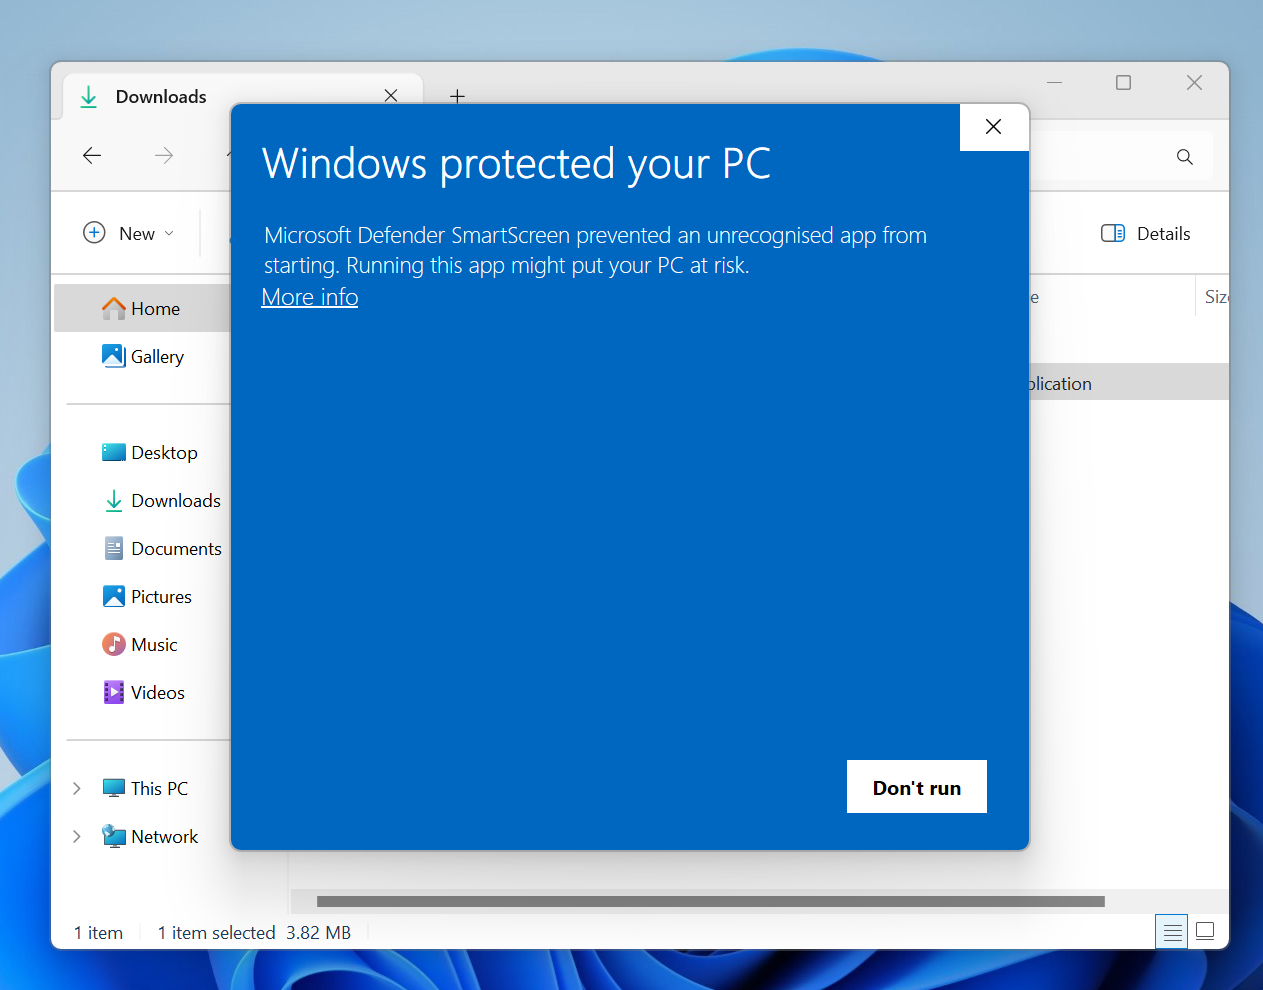This screenshot has width=1263, height=990.
Task: Click the Pictures icon
Action: click(114, 596)
